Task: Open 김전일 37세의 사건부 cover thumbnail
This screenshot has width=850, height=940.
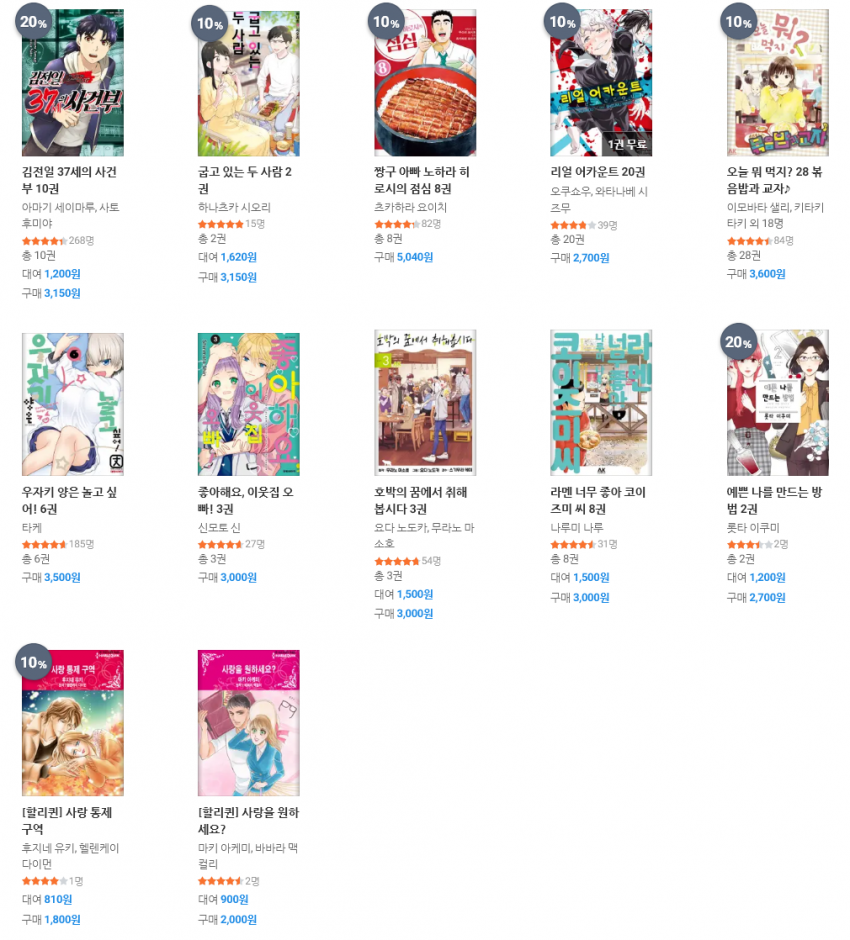Action: tap(73, 83)
